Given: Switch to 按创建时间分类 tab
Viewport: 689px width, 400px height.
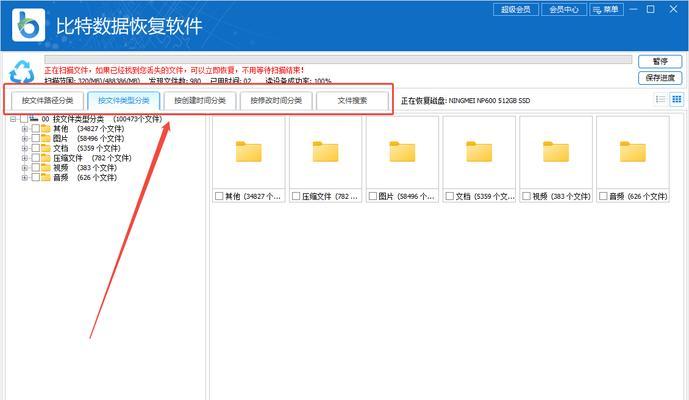Looking at the screenshot, I should pos(200,101).
